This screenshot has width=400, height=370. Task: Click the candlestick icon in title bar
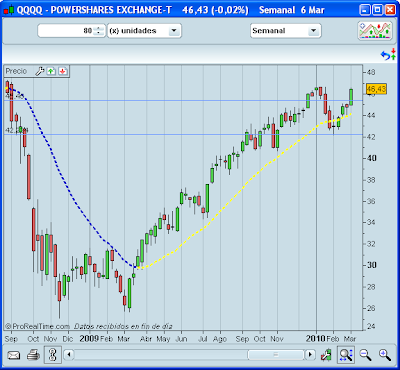click(9, 10)
